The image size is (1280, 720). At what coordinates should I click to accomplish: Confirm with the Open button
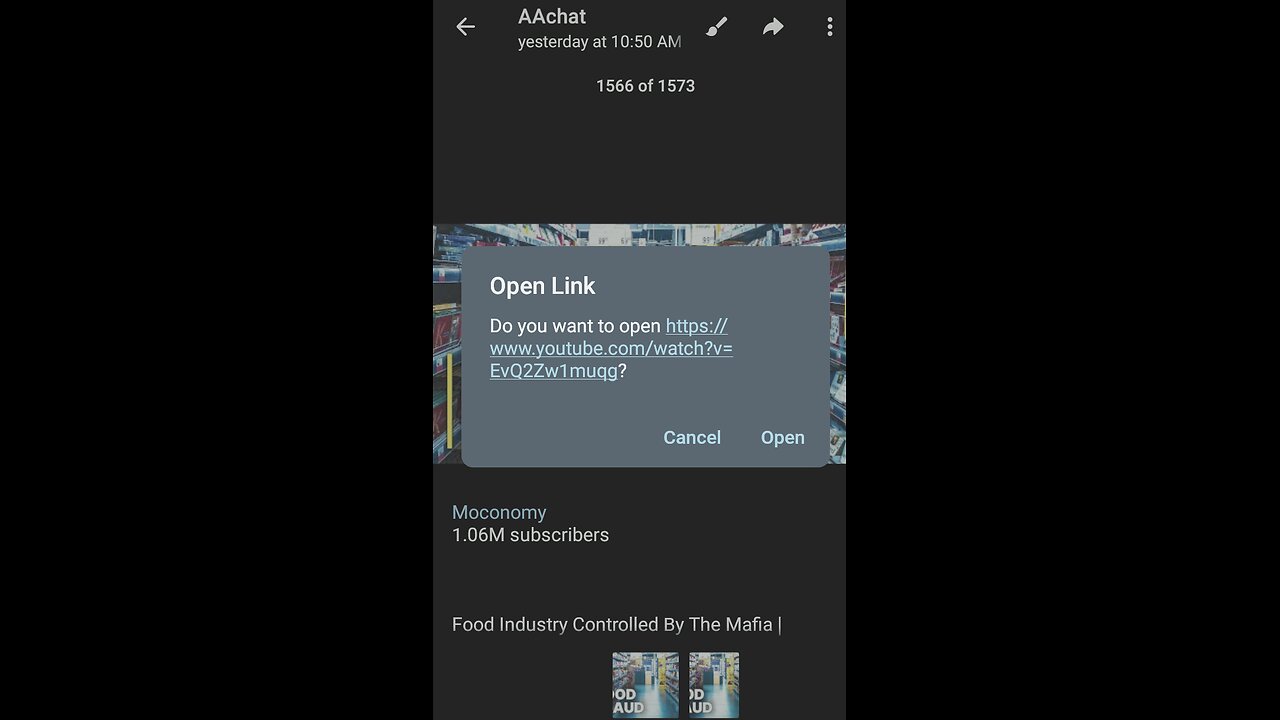click(x=782, y=437)
